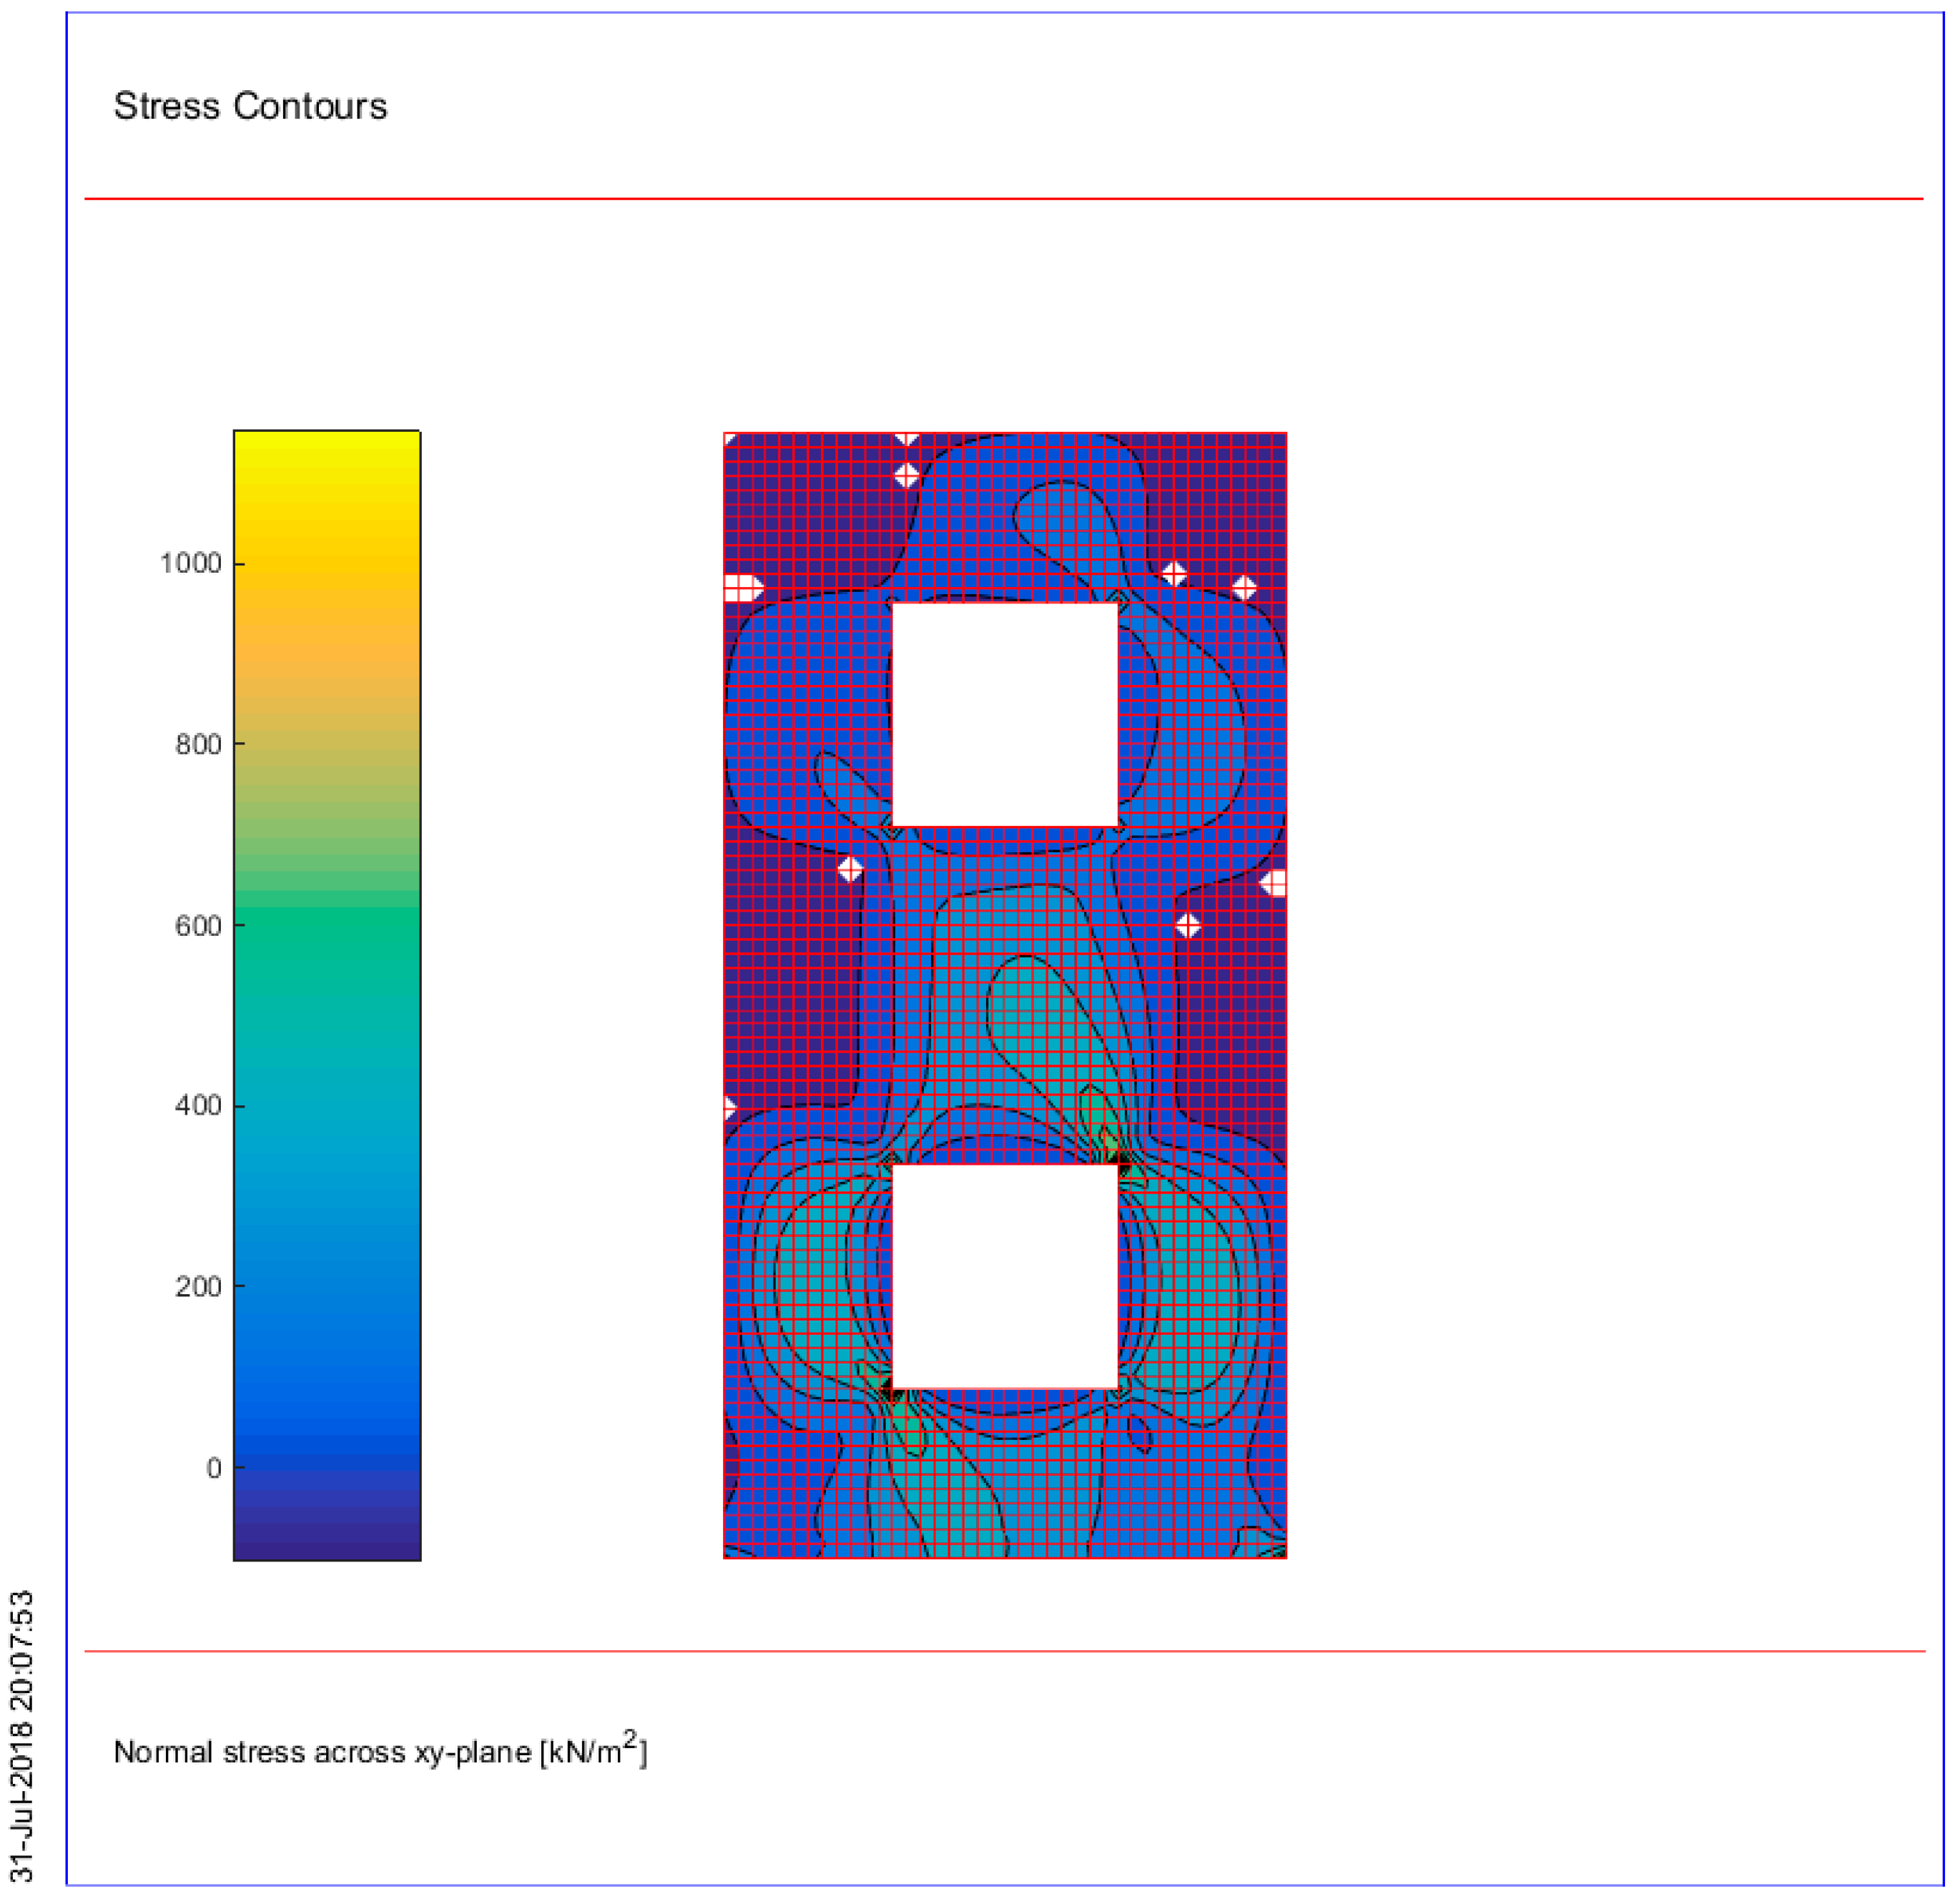Click the Stress Contours title text
Screen dimensions: 1960x1904
click(250, 106)
